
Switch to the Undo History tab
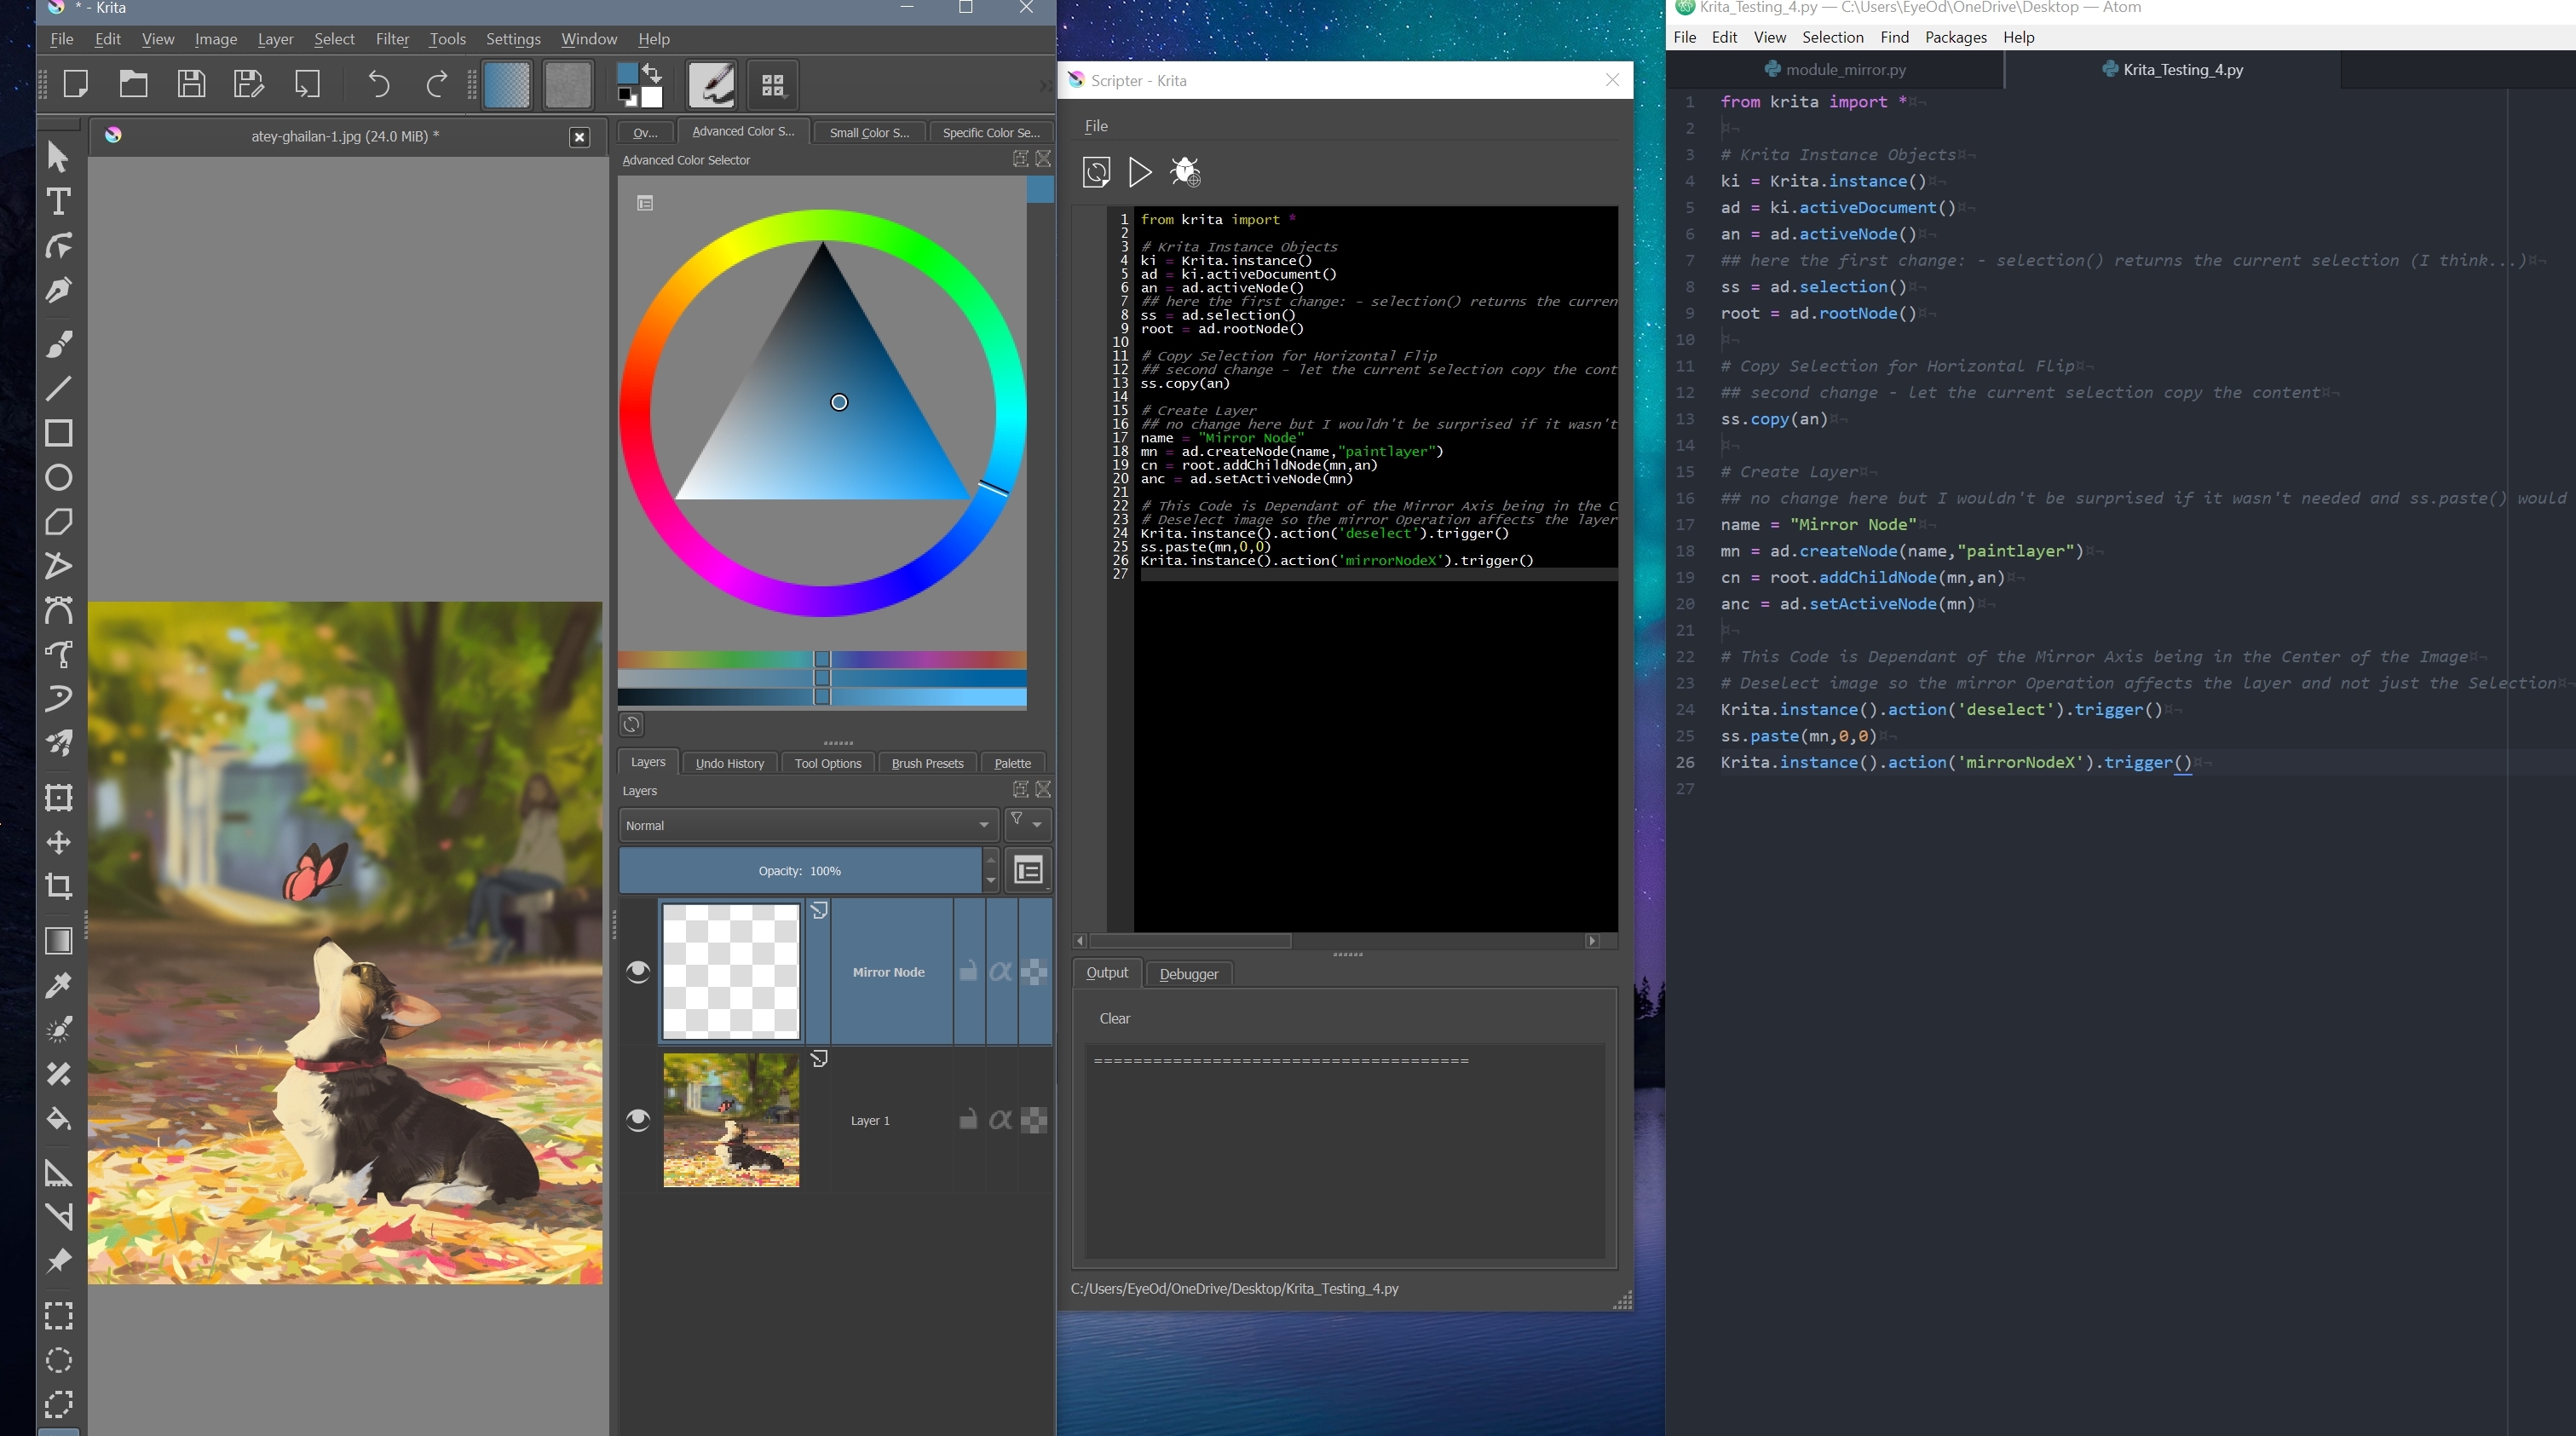[729, 763]
